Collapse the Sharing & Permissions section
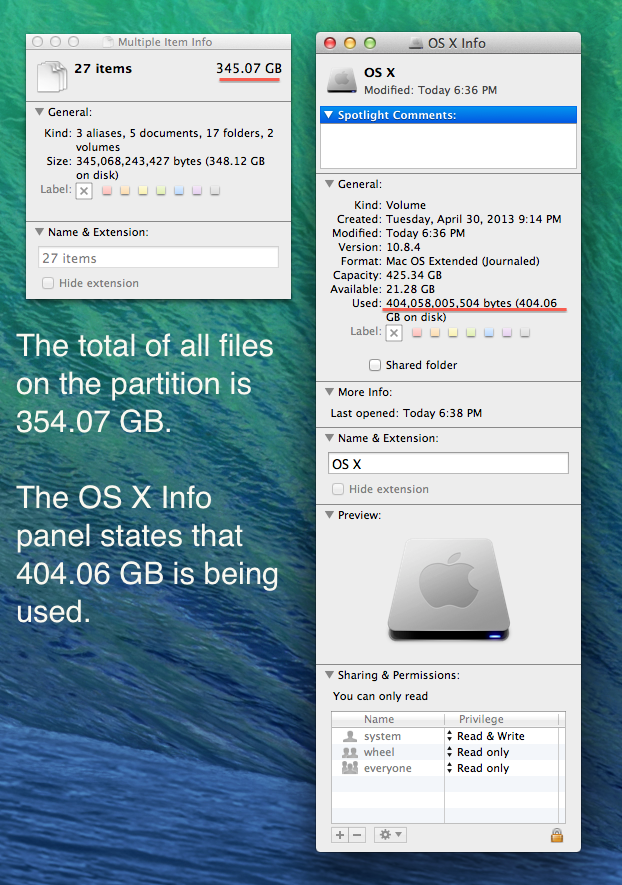The height and width of the screenshot is (885, 622). click(x=330, y=674)
